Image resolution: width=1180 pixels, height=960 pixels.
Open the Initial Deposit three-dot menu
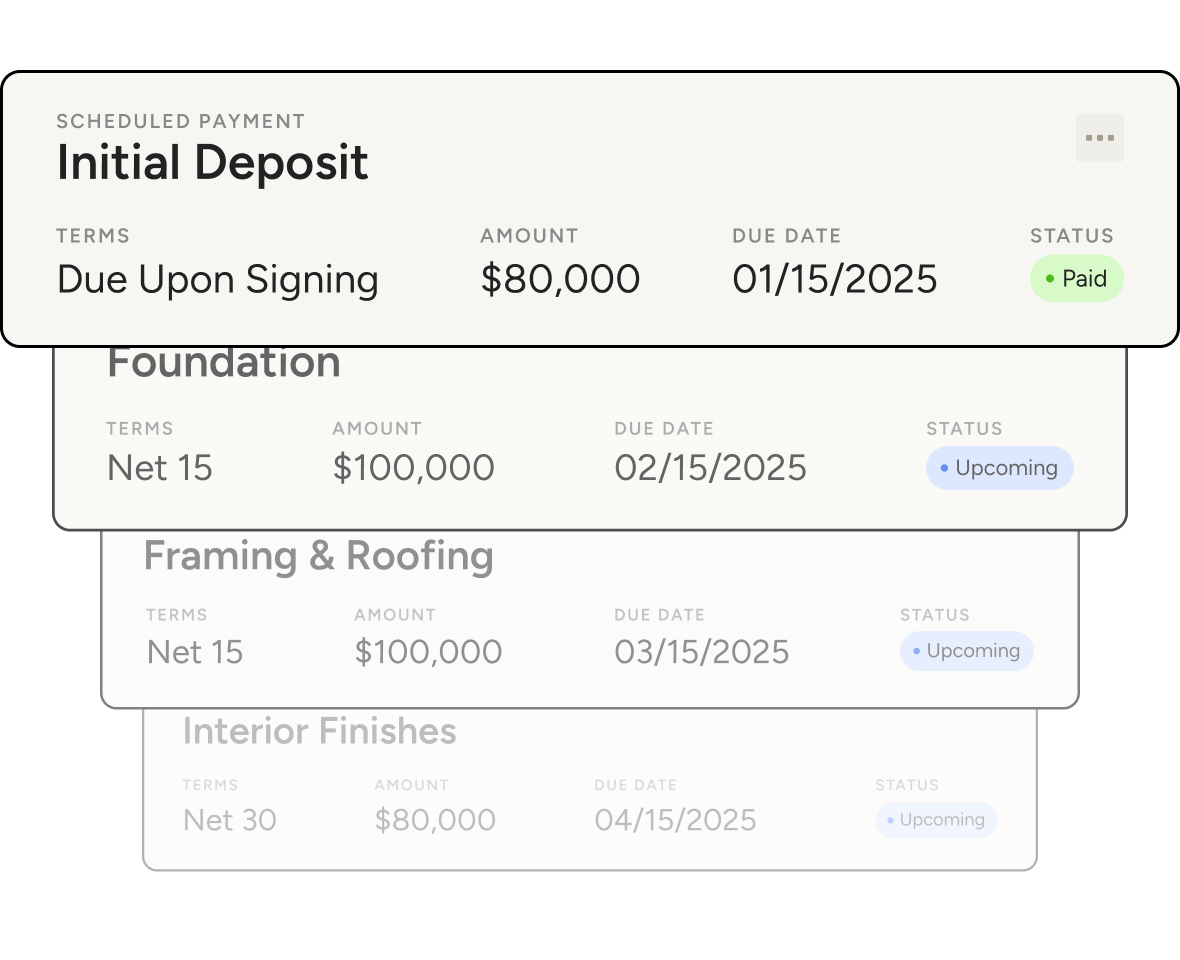click(1099, 138)
